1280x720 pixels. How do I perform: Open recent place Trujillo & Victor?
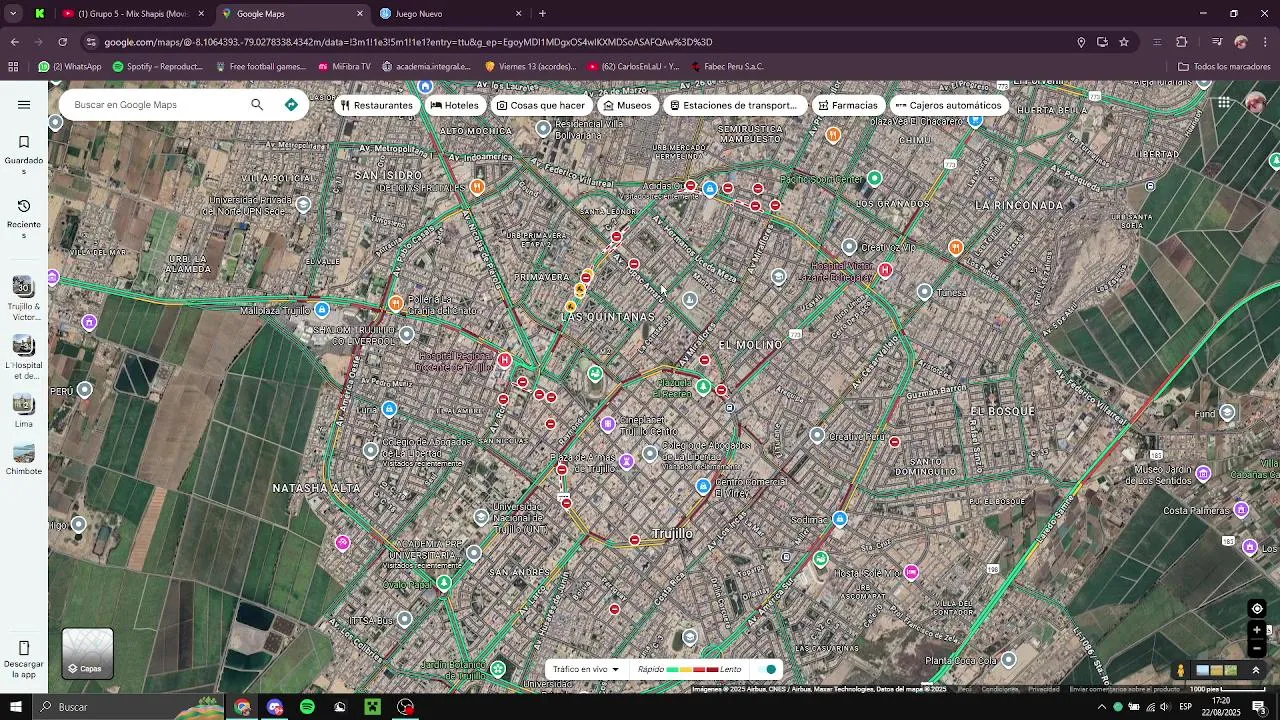[x=24, y=297]
